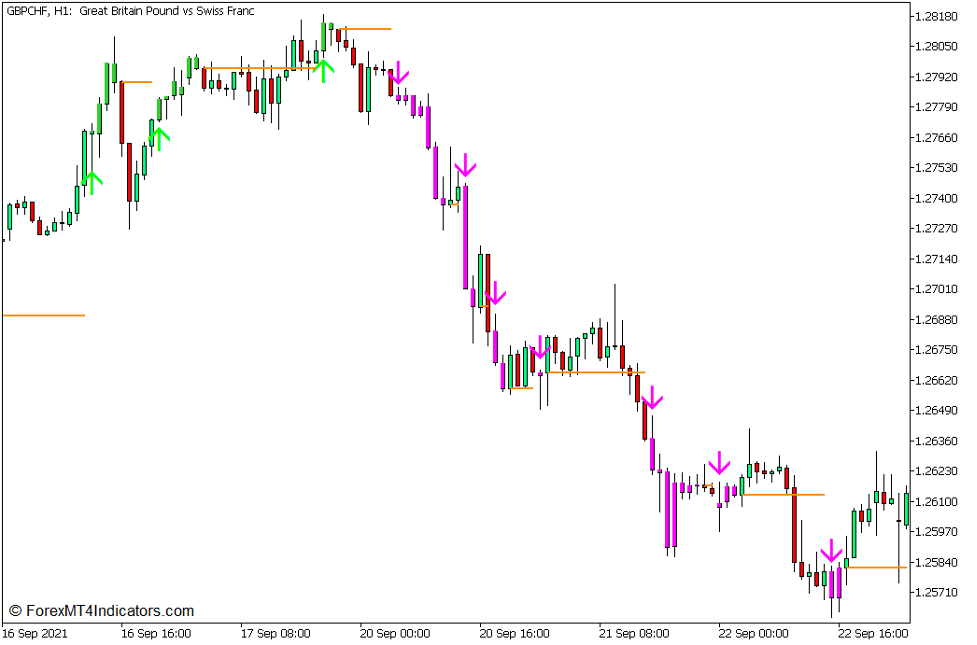Click the magenta down arrow at the 1.2753 level
977x645 pixels.
(465, 163)
